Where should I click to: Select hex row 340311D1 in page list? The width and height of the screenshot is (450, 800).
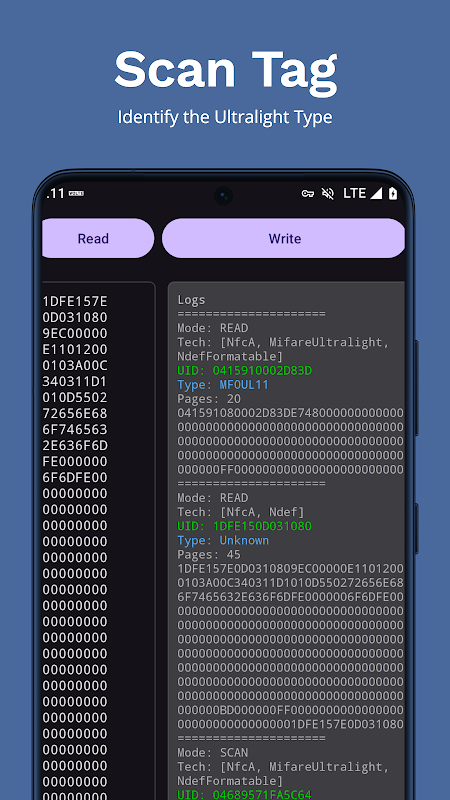75,382
